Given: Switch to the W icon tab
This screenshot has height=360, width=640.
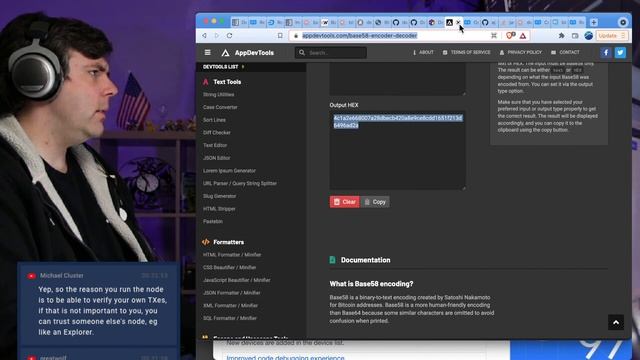Looking at the screenshot, I should [325, 22].
